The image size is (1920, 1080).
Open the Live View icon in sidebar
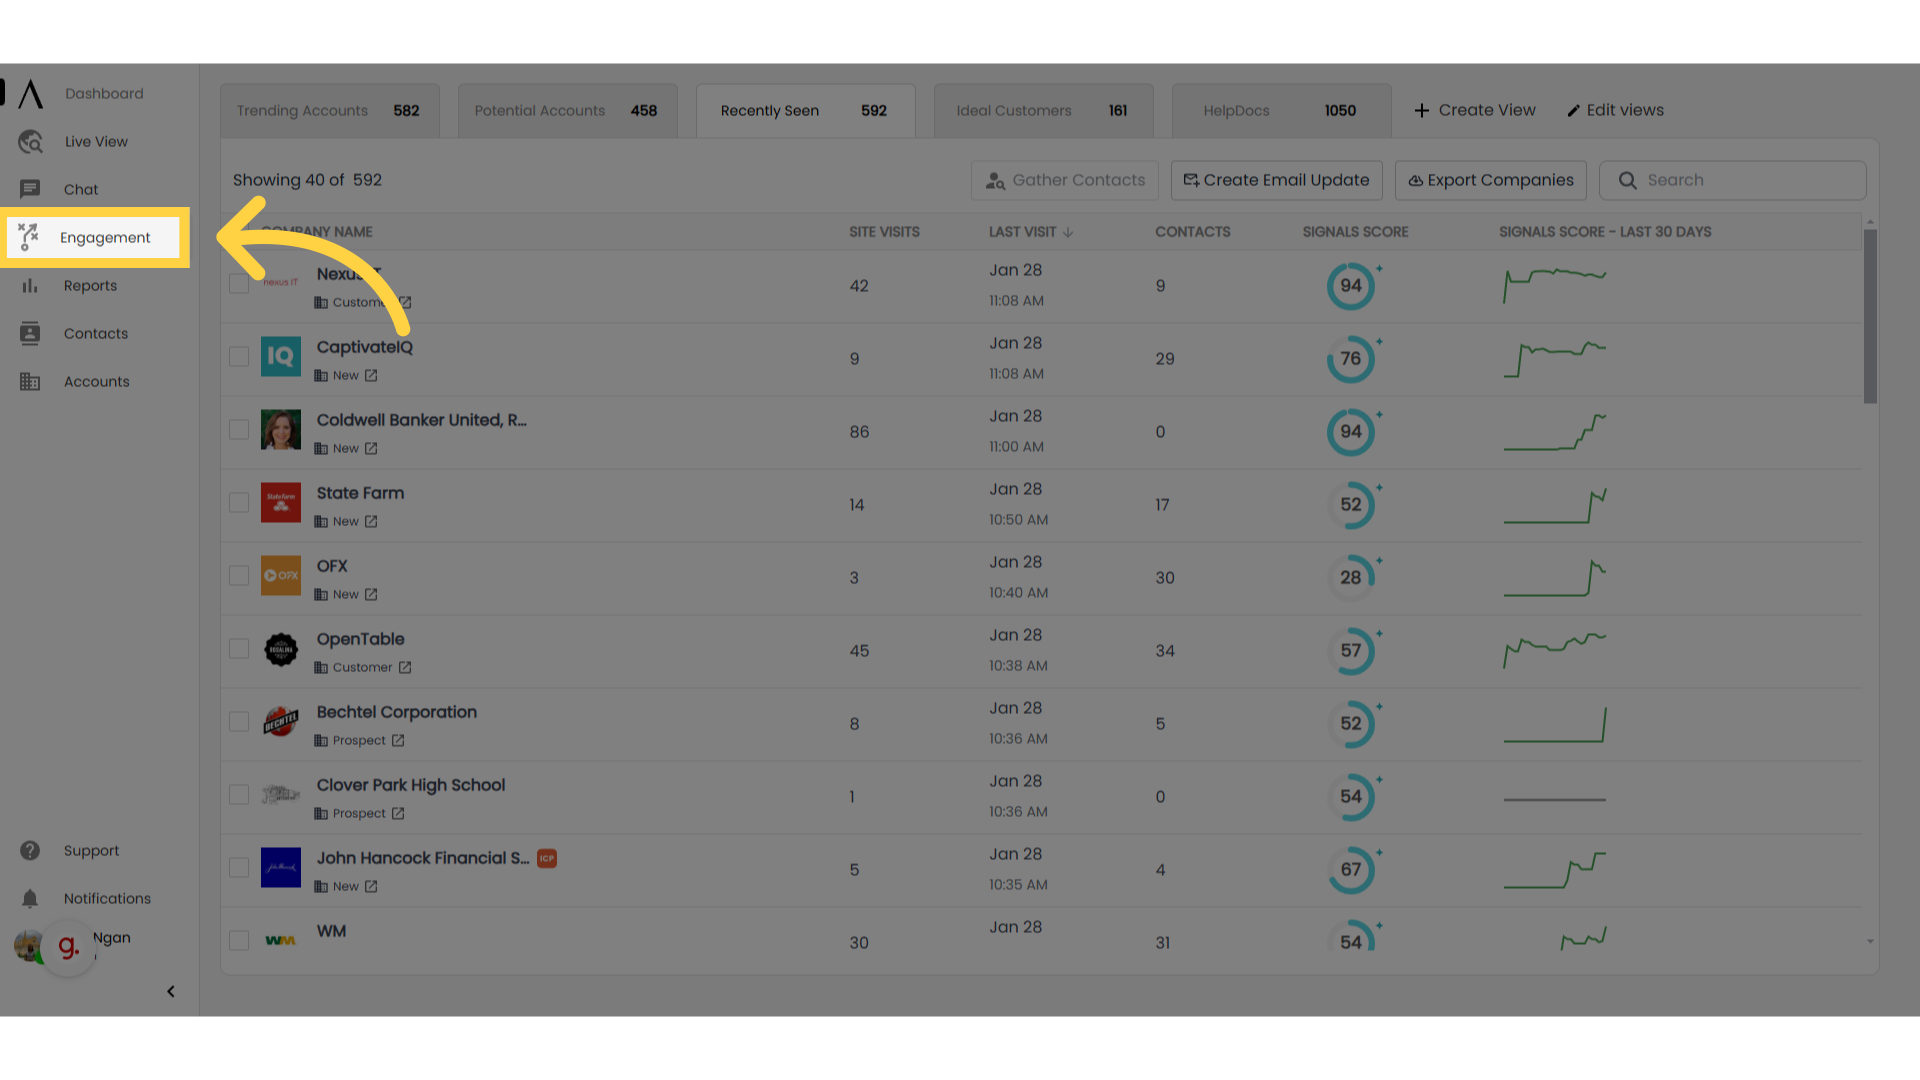point(30,142)
